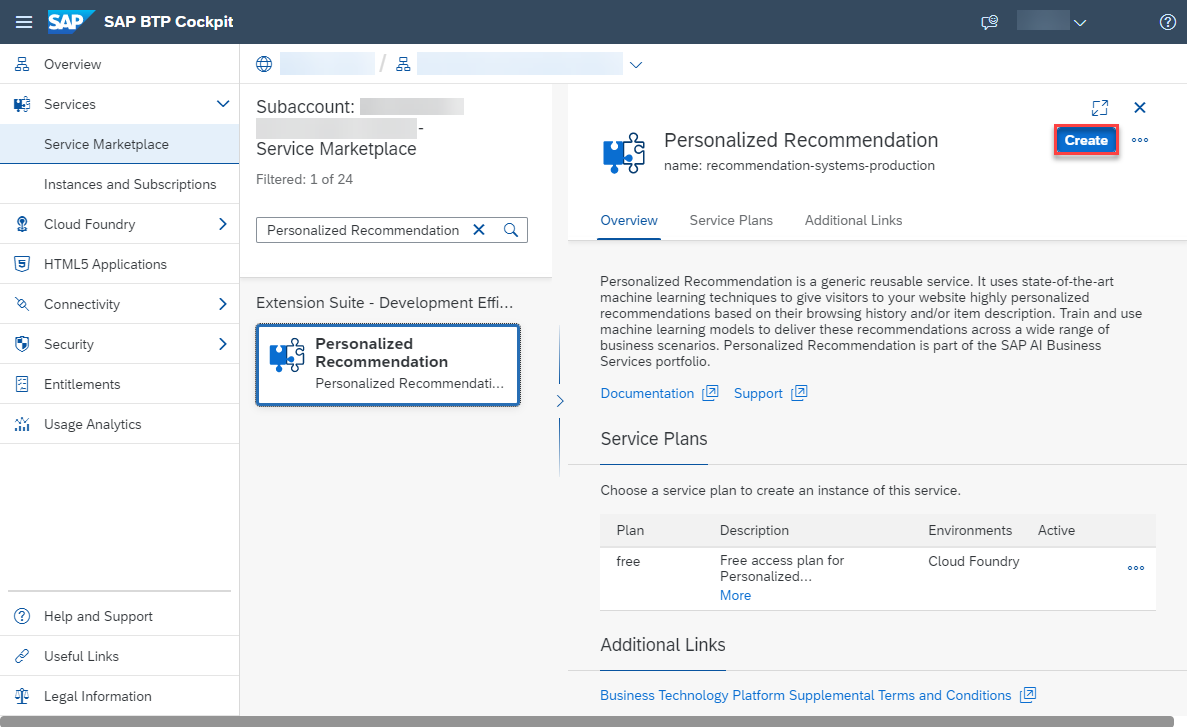Viewport: 1187px width, 727px height.
Task: Close the service details panel
Action: pyautogui.click(x=1139, y=108)
